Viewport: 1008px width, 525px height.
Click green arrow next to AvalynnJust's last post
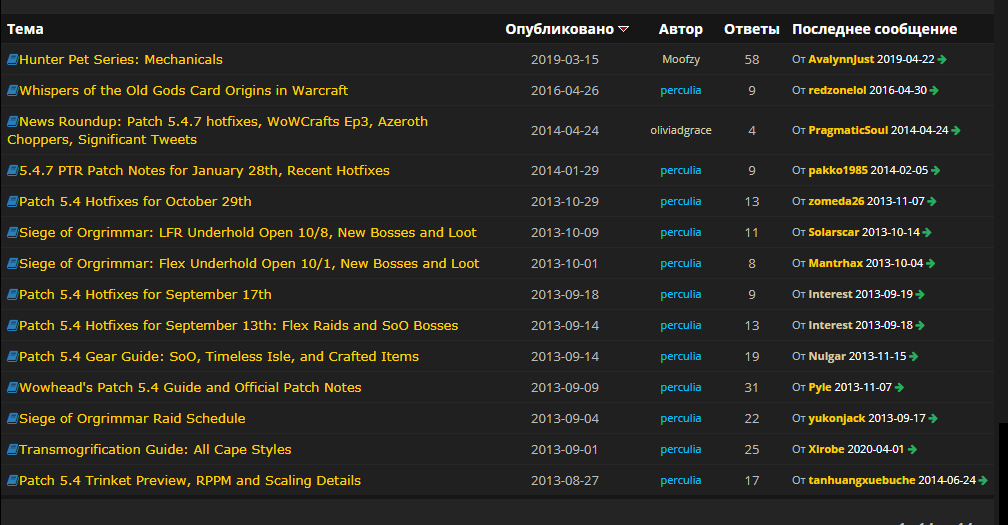(x=943, y=60)
